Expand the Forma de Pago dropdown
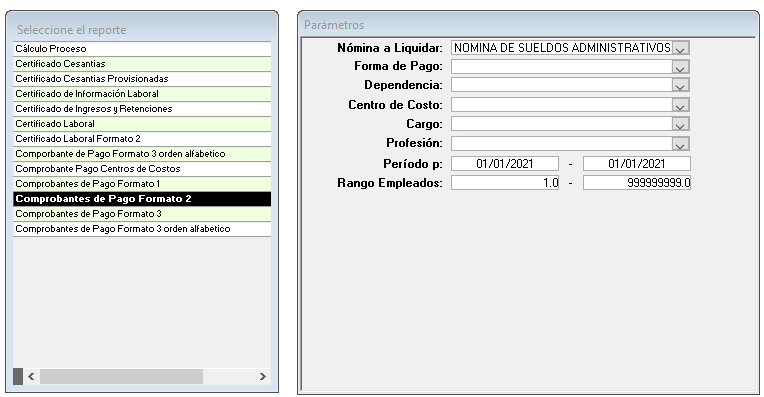 tap(680, 67)
